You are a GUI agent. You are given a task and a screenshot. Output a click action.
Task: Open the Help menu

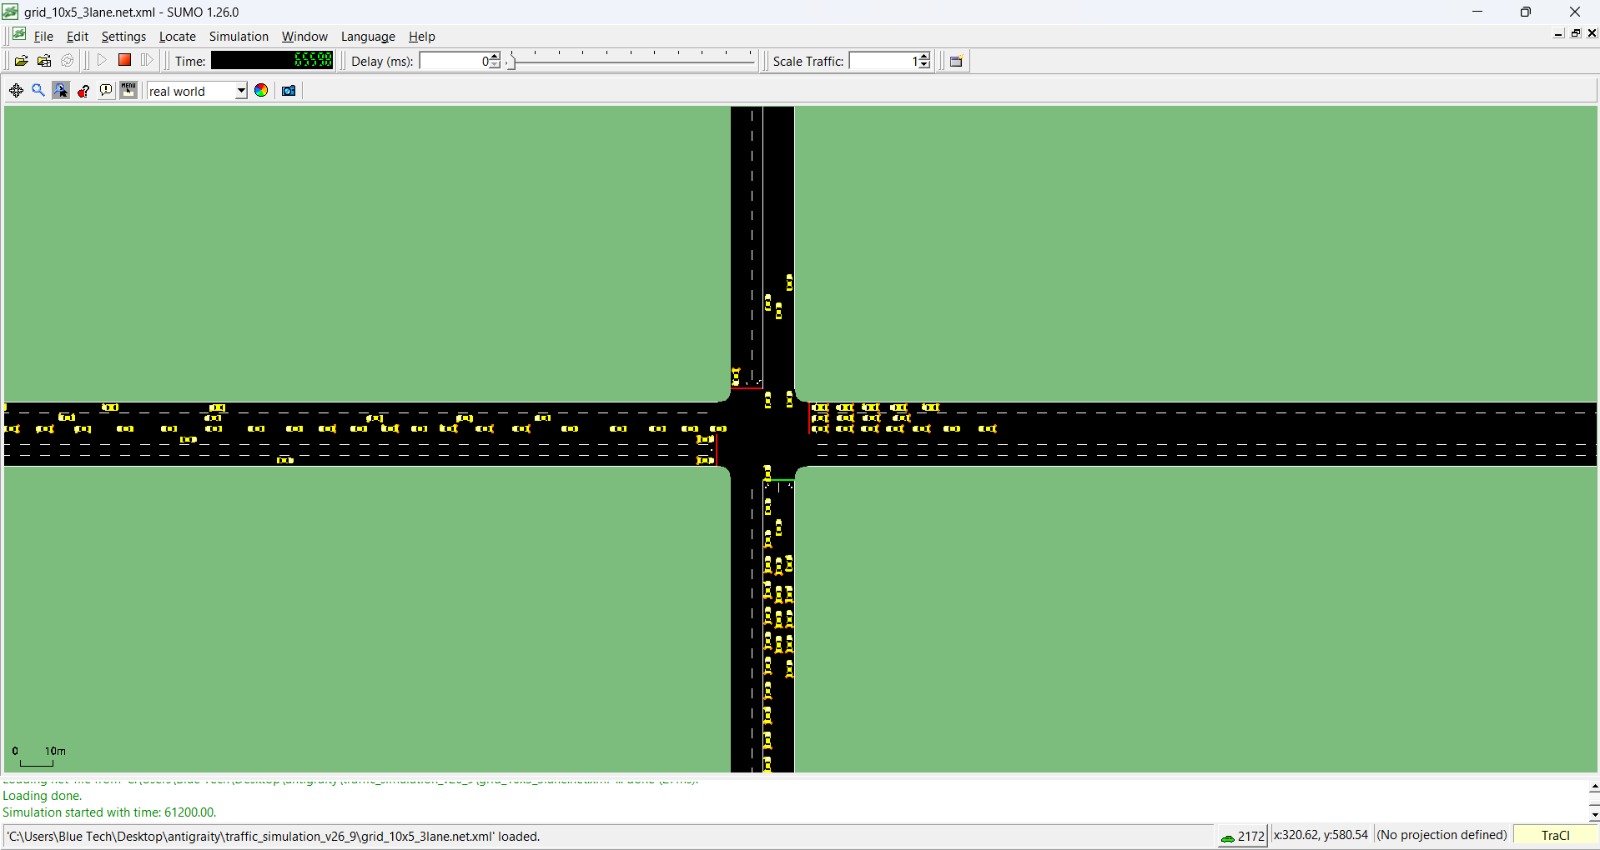coord(421,36)
